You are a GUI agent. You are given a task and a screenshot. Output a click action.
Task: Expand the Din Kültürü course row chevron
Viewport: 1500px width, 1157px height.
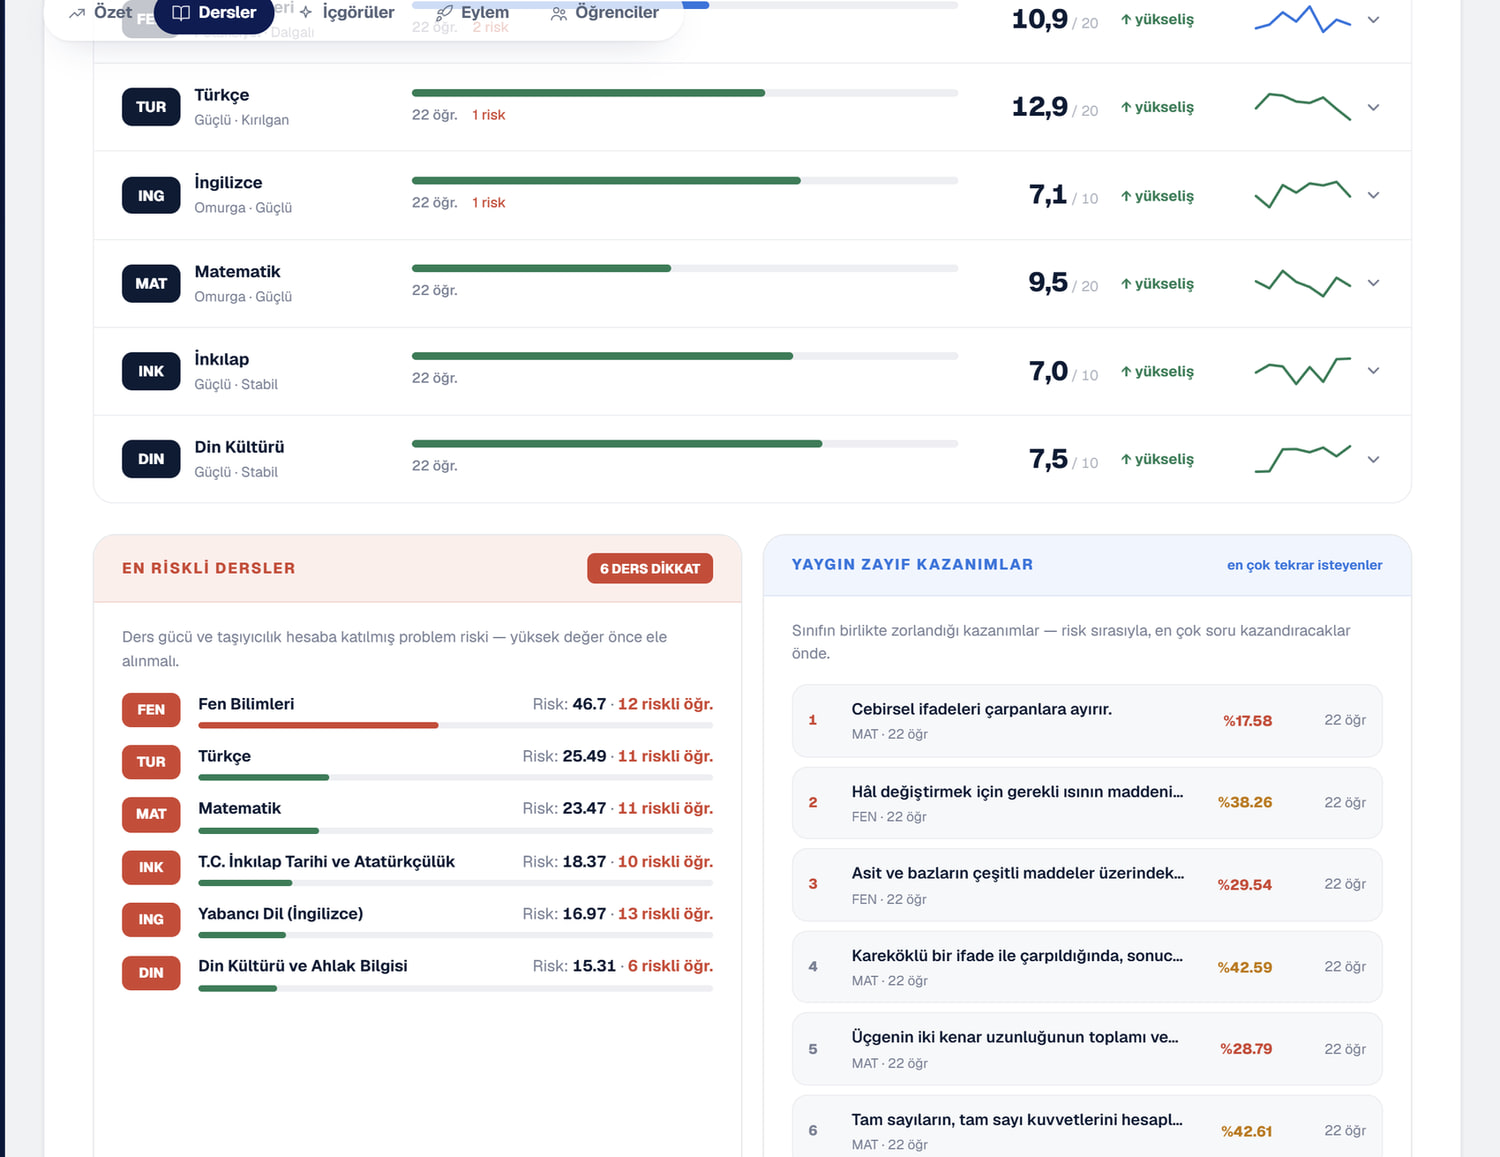point(1373,459)
